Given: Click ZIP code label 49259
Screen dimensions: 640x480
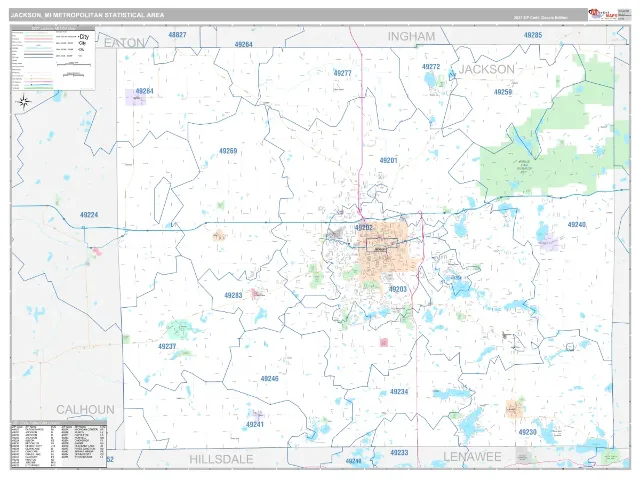Looking at the screenshot, I should (x=503, y=92).
